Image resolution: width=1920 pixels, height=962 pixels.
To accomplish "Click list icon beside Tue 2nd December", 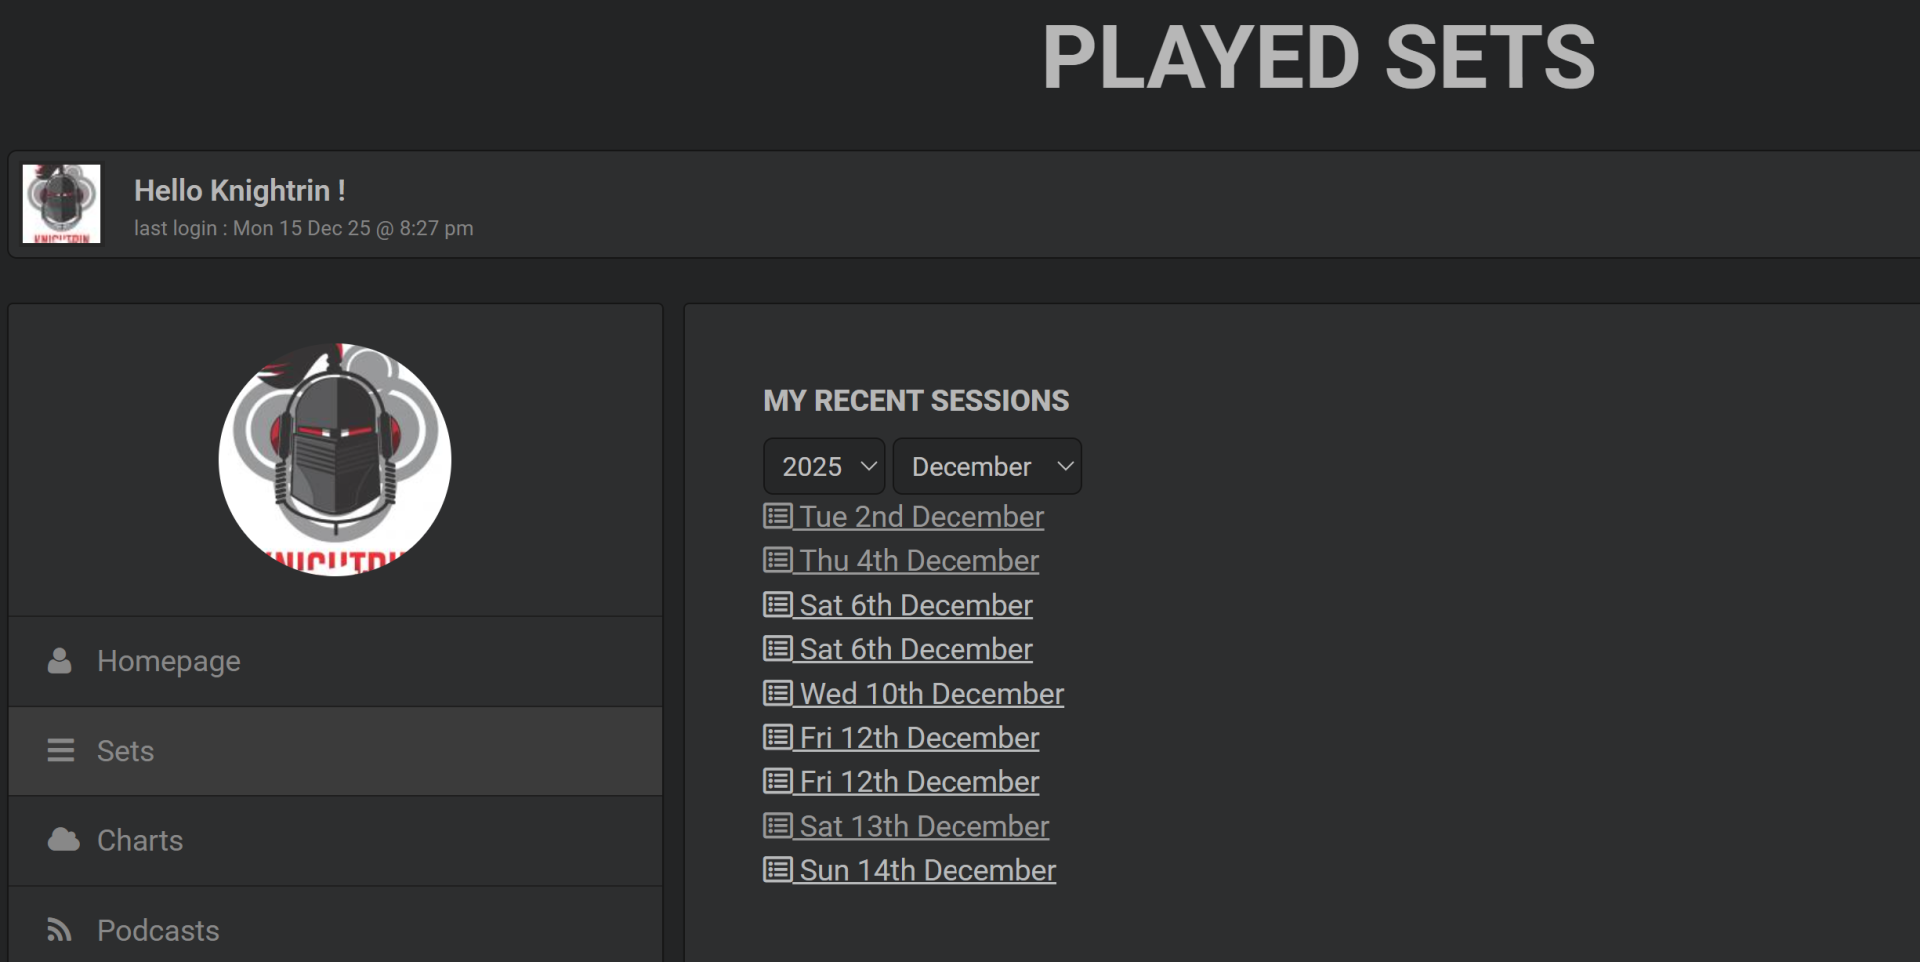I will [x=778, y=516].
